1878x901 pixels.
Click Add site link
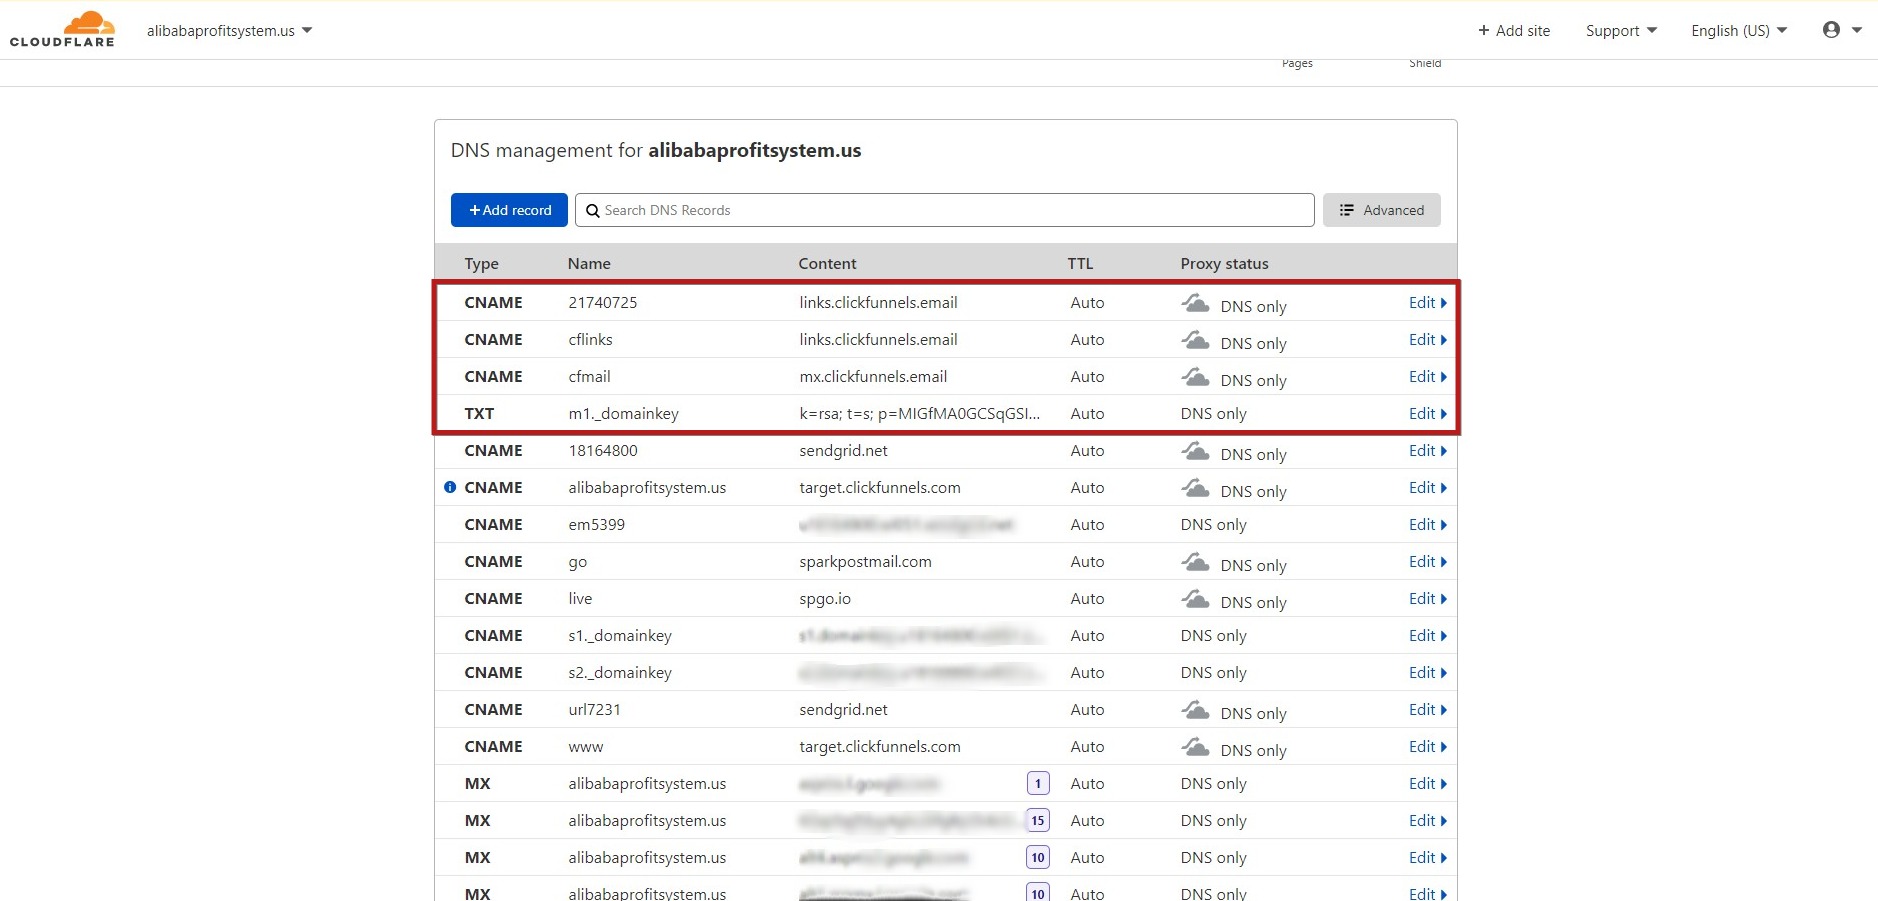(x=1514, y=31)
